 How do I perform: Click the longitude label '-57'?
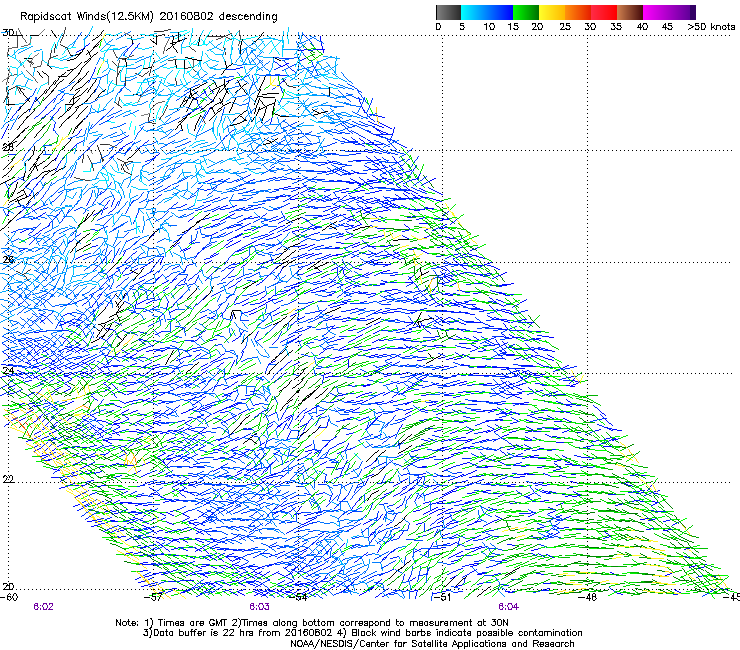coord(154,597)
